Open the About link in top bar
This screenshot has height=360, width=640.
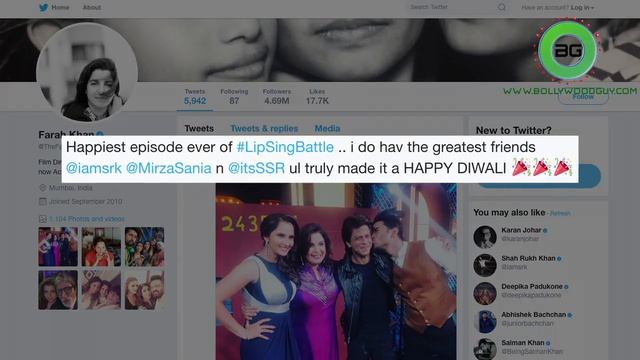pos(92,7)
